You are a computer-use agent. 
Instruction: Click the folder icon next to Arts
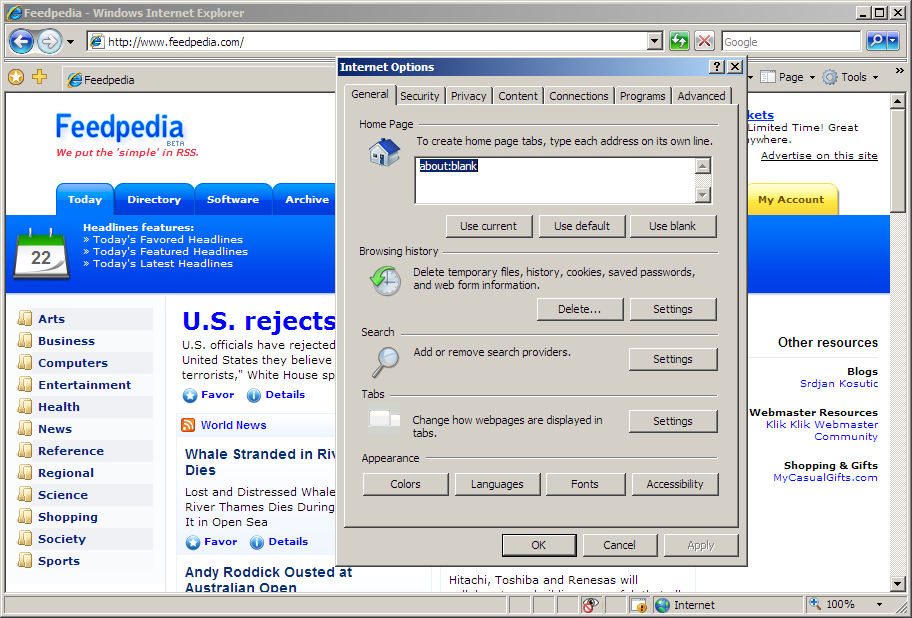(25, 319)
